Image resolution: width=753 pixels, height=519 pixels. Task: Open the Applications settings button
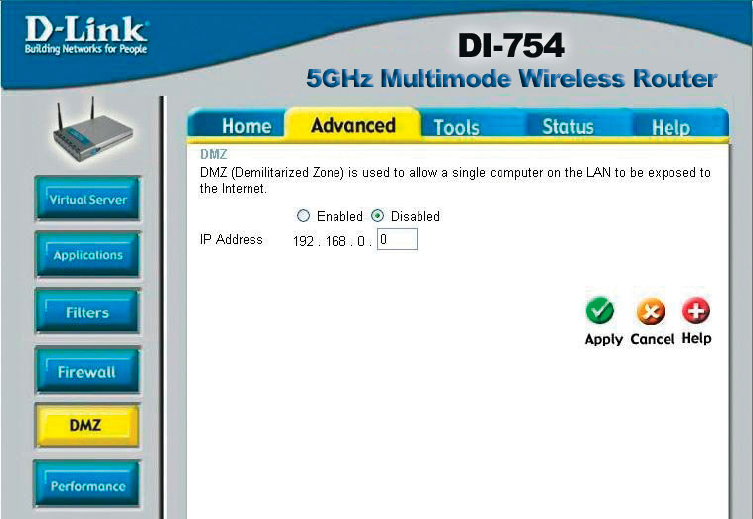click(87, 254)
